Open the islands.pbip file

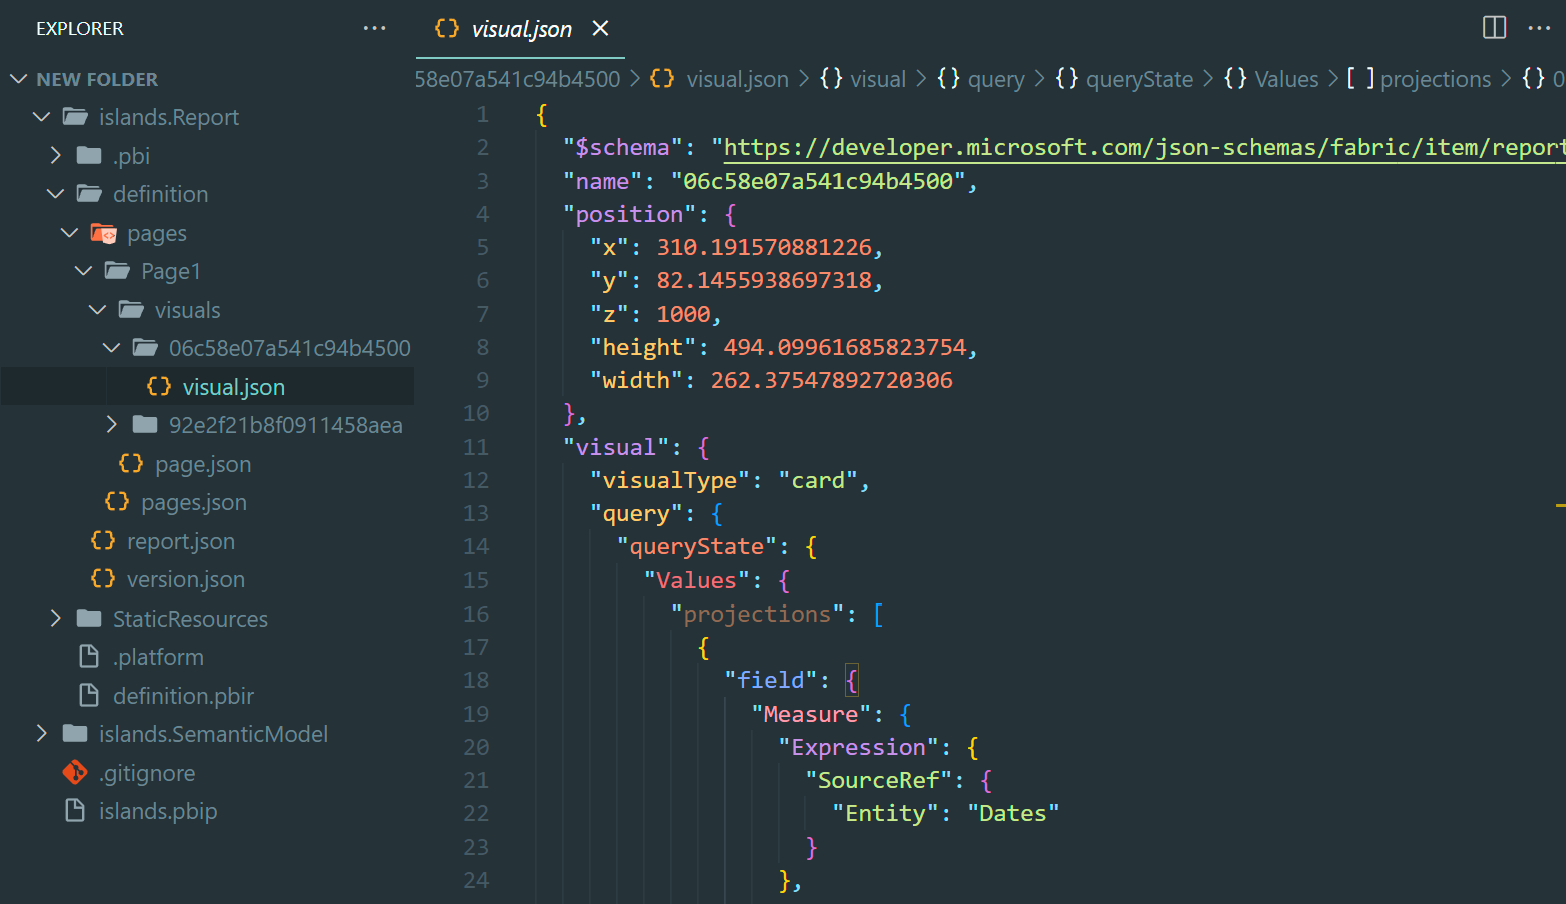tap(157, 811)
